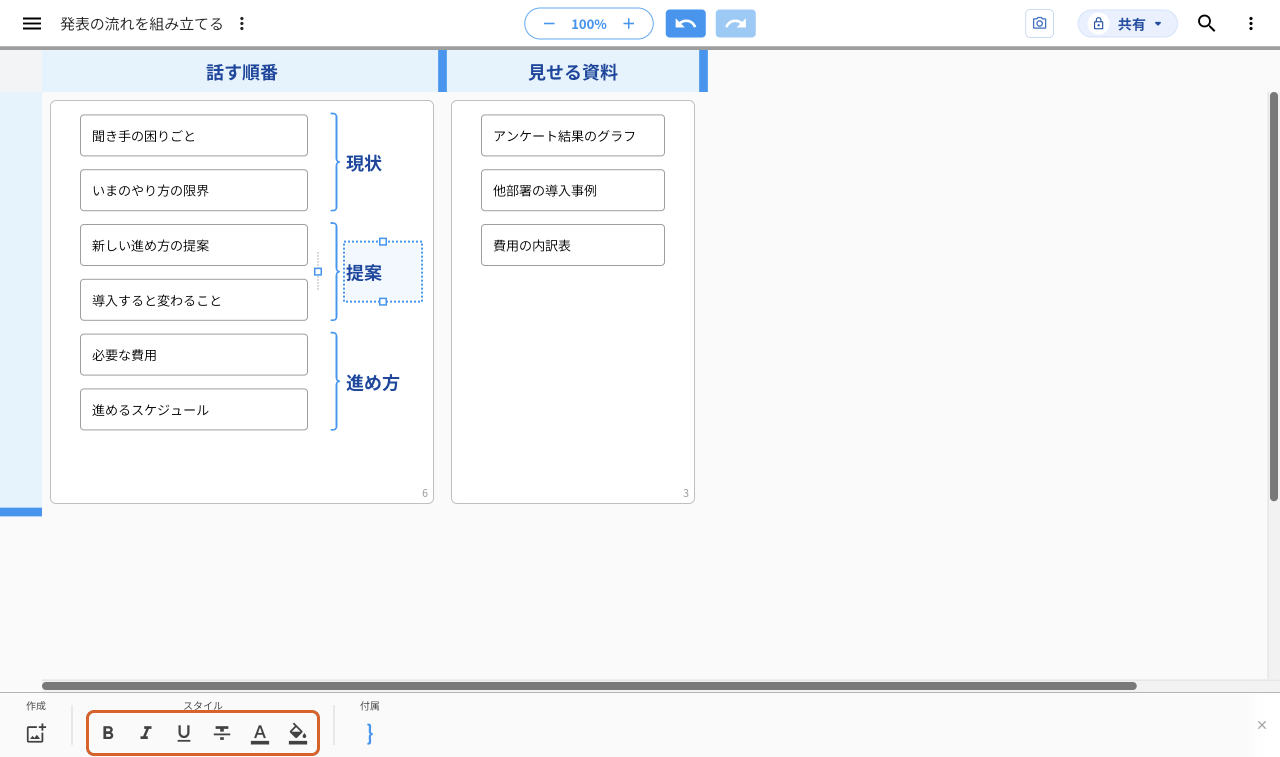The image size is (1280, 757).
Task: Click the left handle beside 提案
Action: coord(318,272)
